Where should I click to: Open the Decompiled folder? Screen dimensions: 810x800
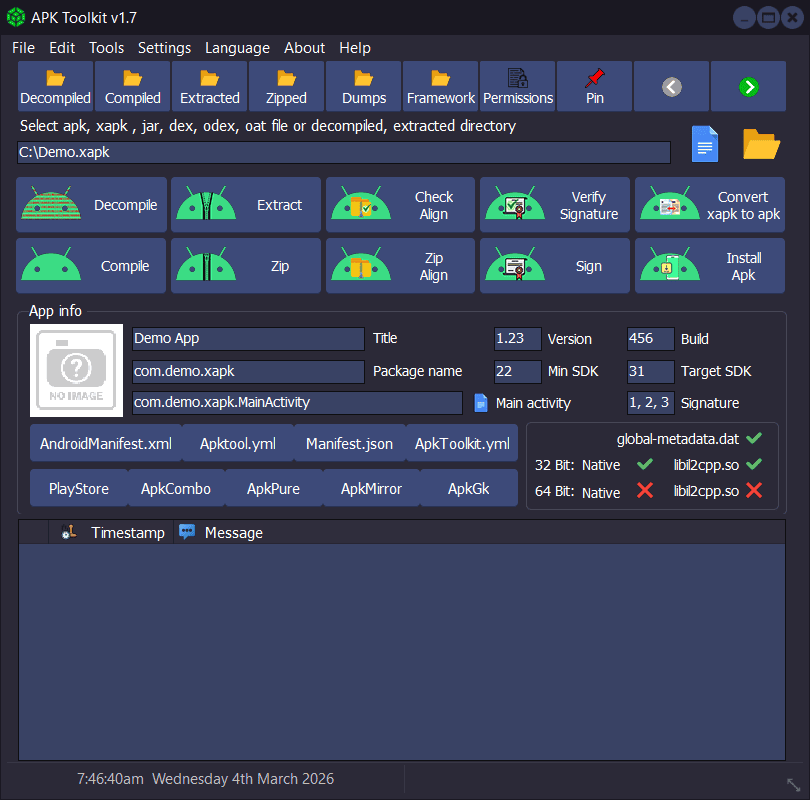coord(55,86)
